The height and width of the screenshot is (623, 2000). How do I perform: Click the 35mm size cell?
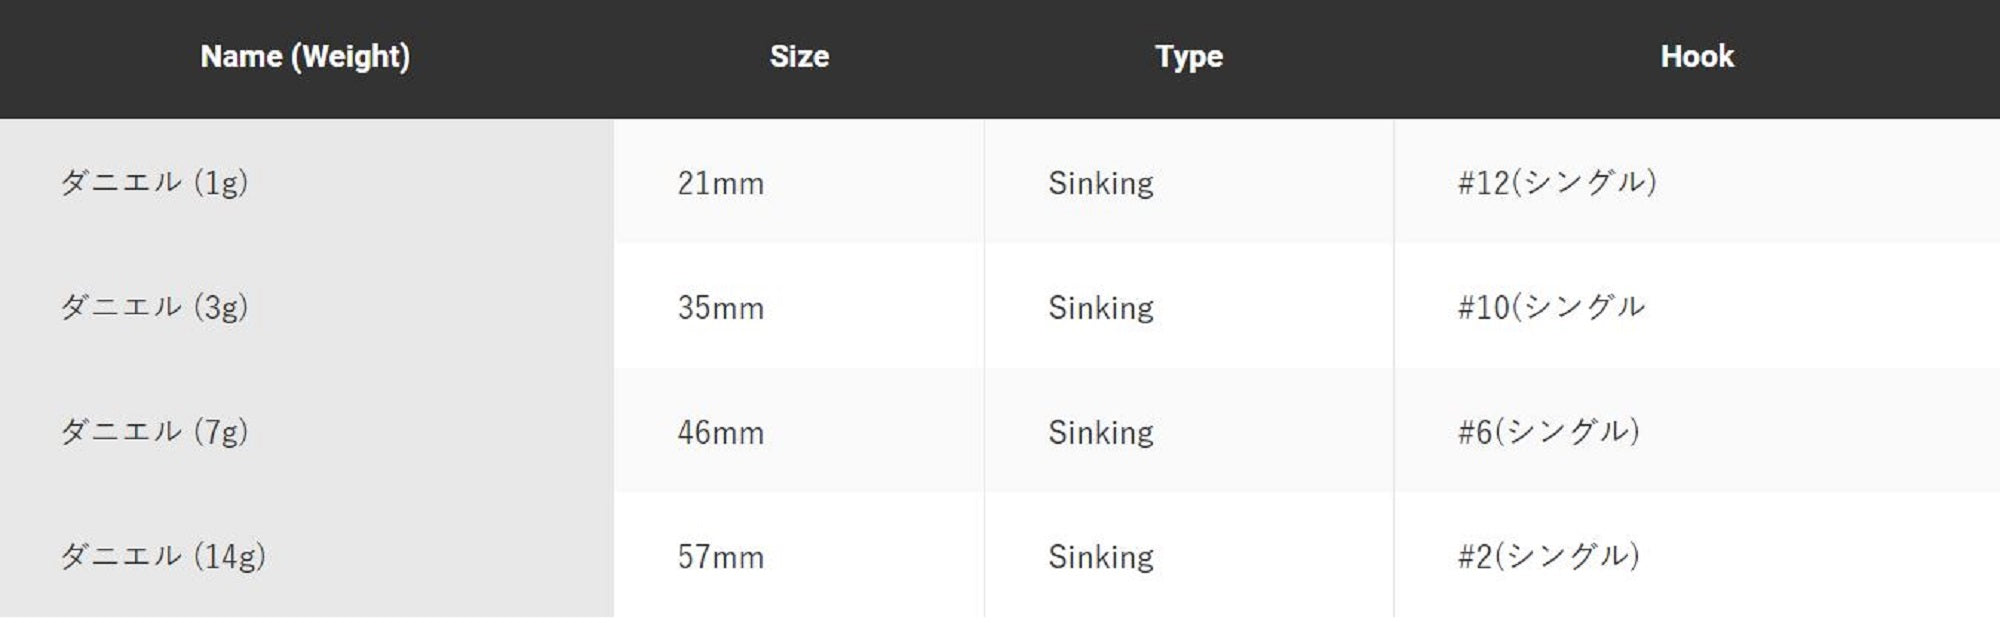(x=720, y=307)
